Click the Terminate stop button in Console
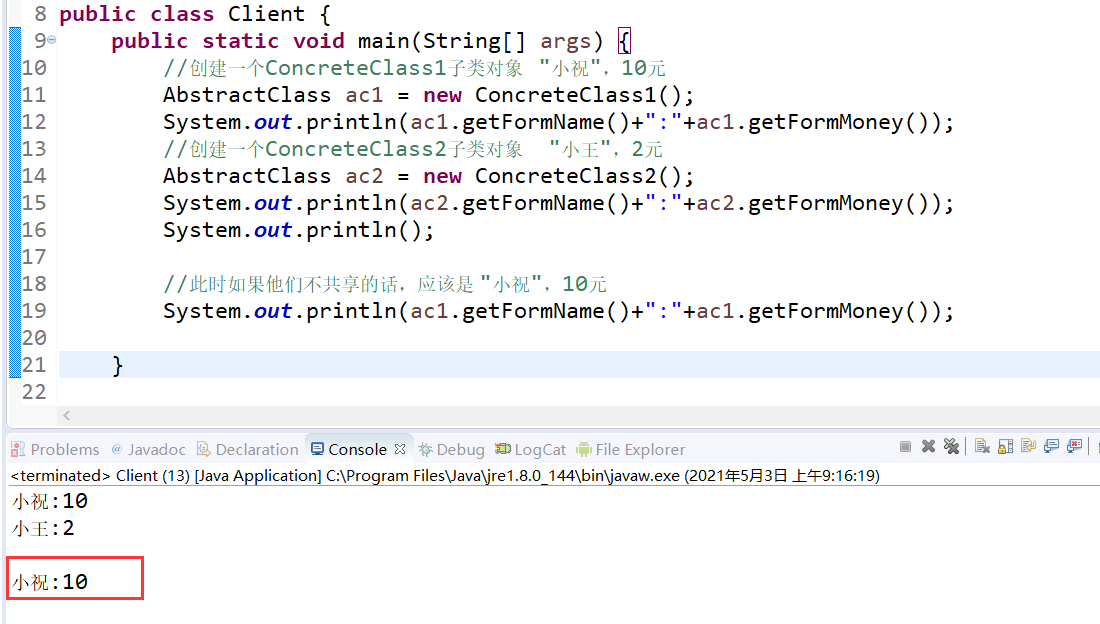Viewport: 1100px width, 624px height. point(905,446)
